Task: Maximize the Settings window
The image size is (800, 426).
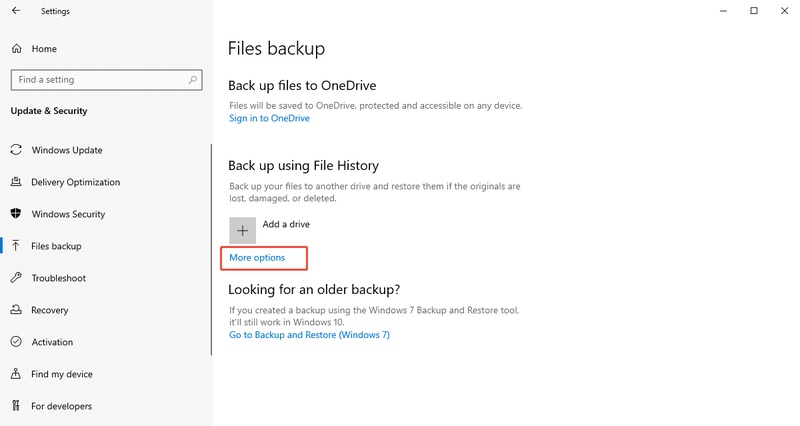Action: [x=754, y=11]
